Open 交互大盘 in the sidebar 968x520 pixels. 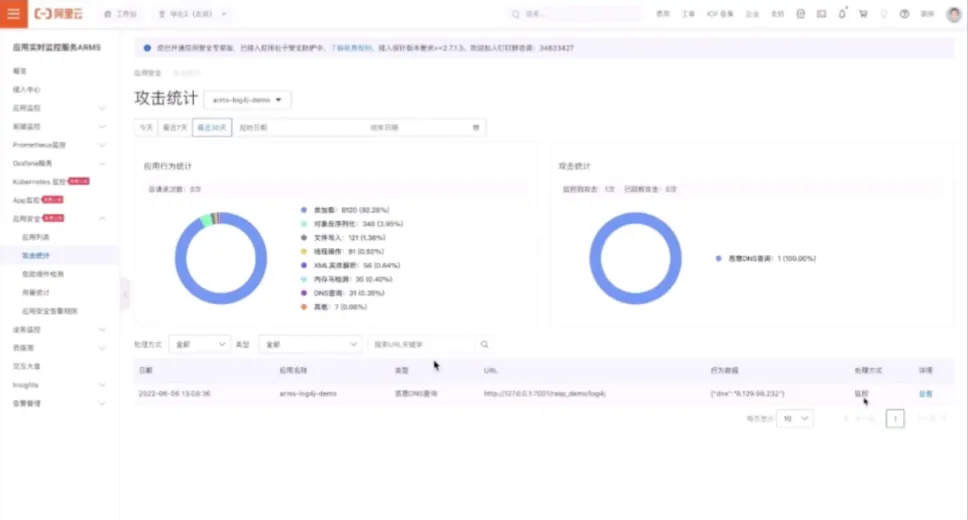tap(27, 366)
